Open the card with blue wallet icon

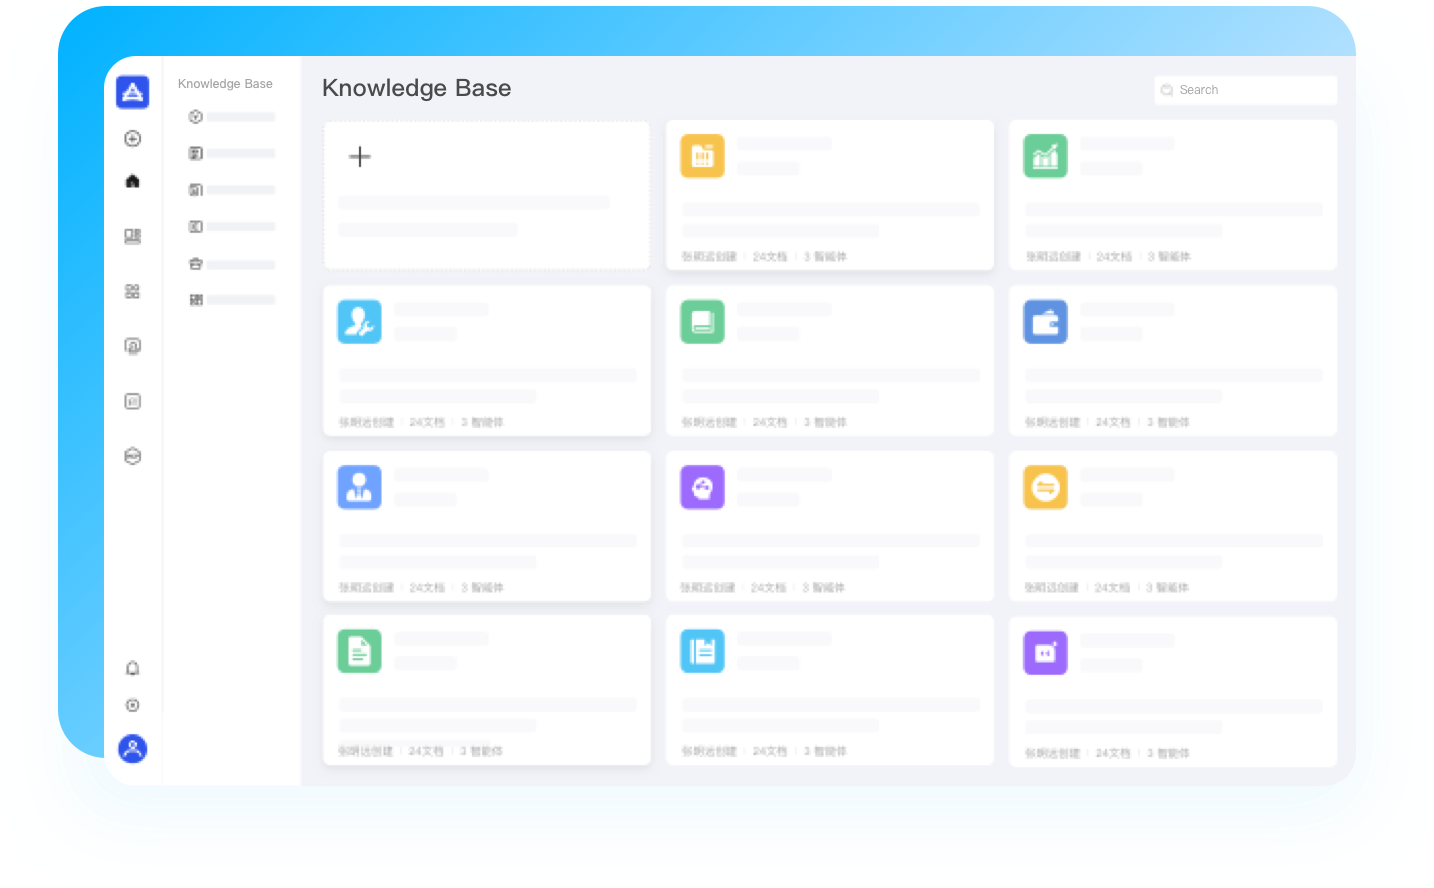pyautogui.click(x=1172, y=361)
